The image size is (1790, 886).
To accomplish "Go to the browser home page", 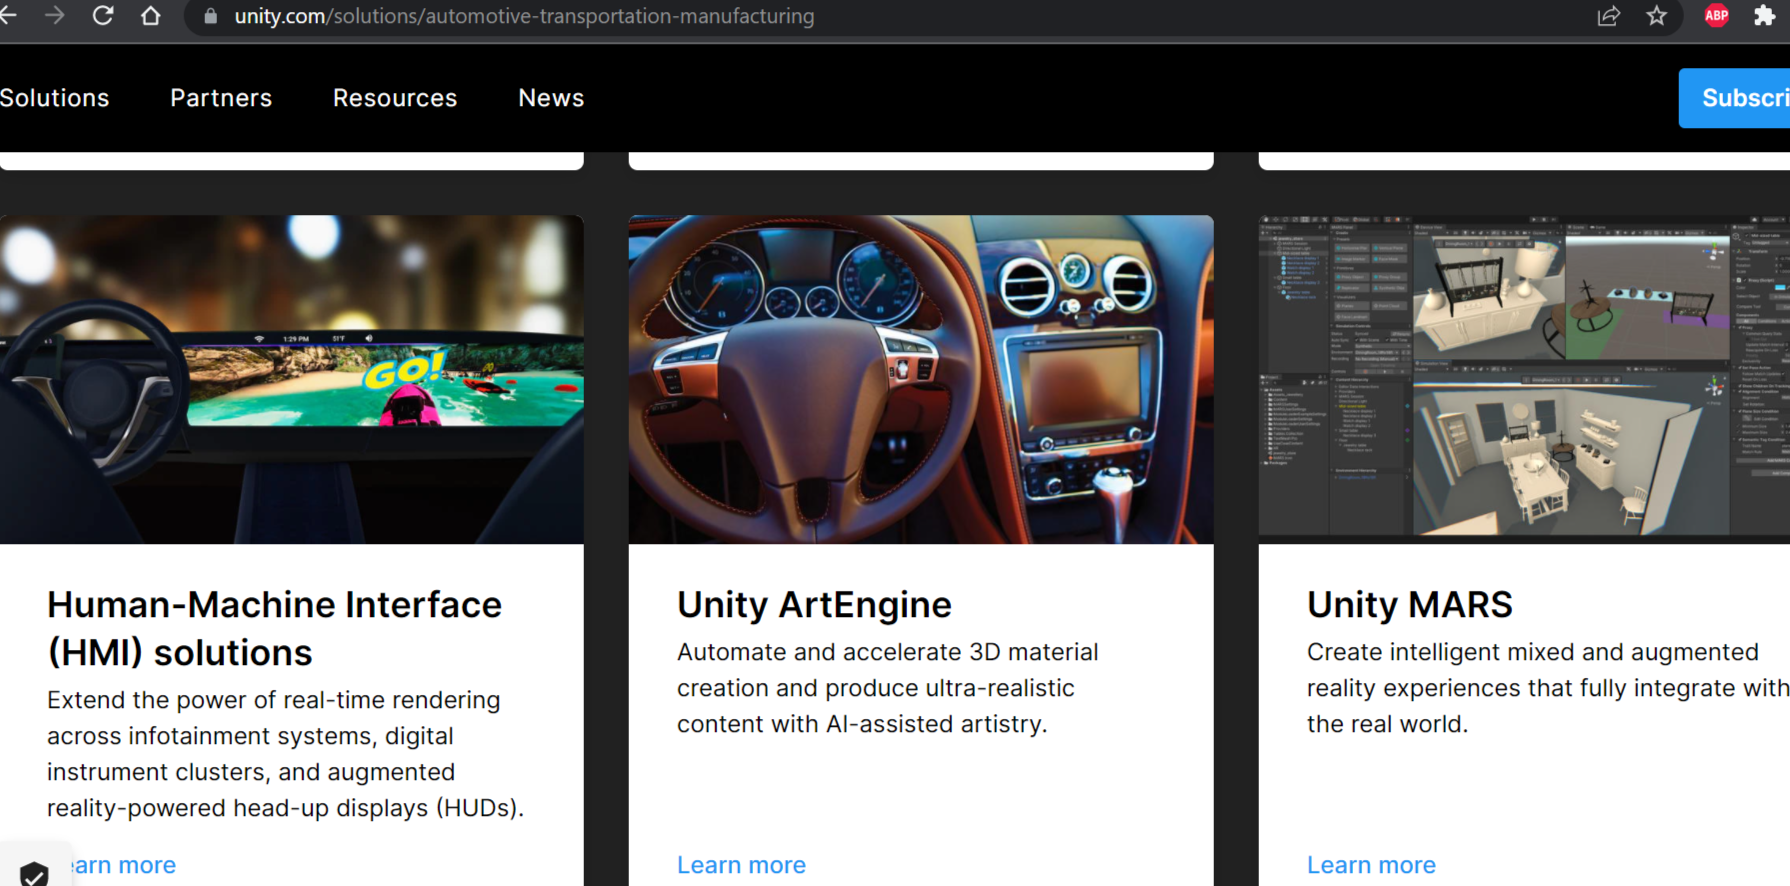I will (151, 16).
